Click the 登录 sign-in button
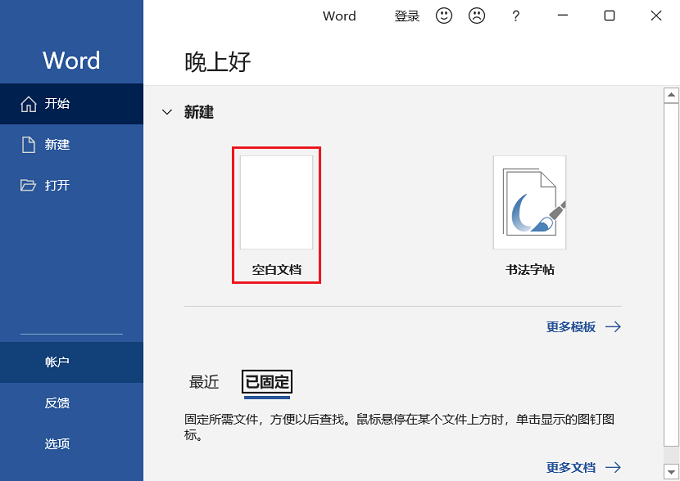This screenshot has width=680, height=481. point(407,16)
